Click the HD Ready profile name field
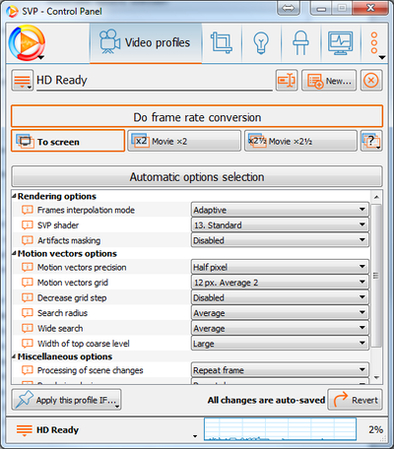 (x=154, y=80)
